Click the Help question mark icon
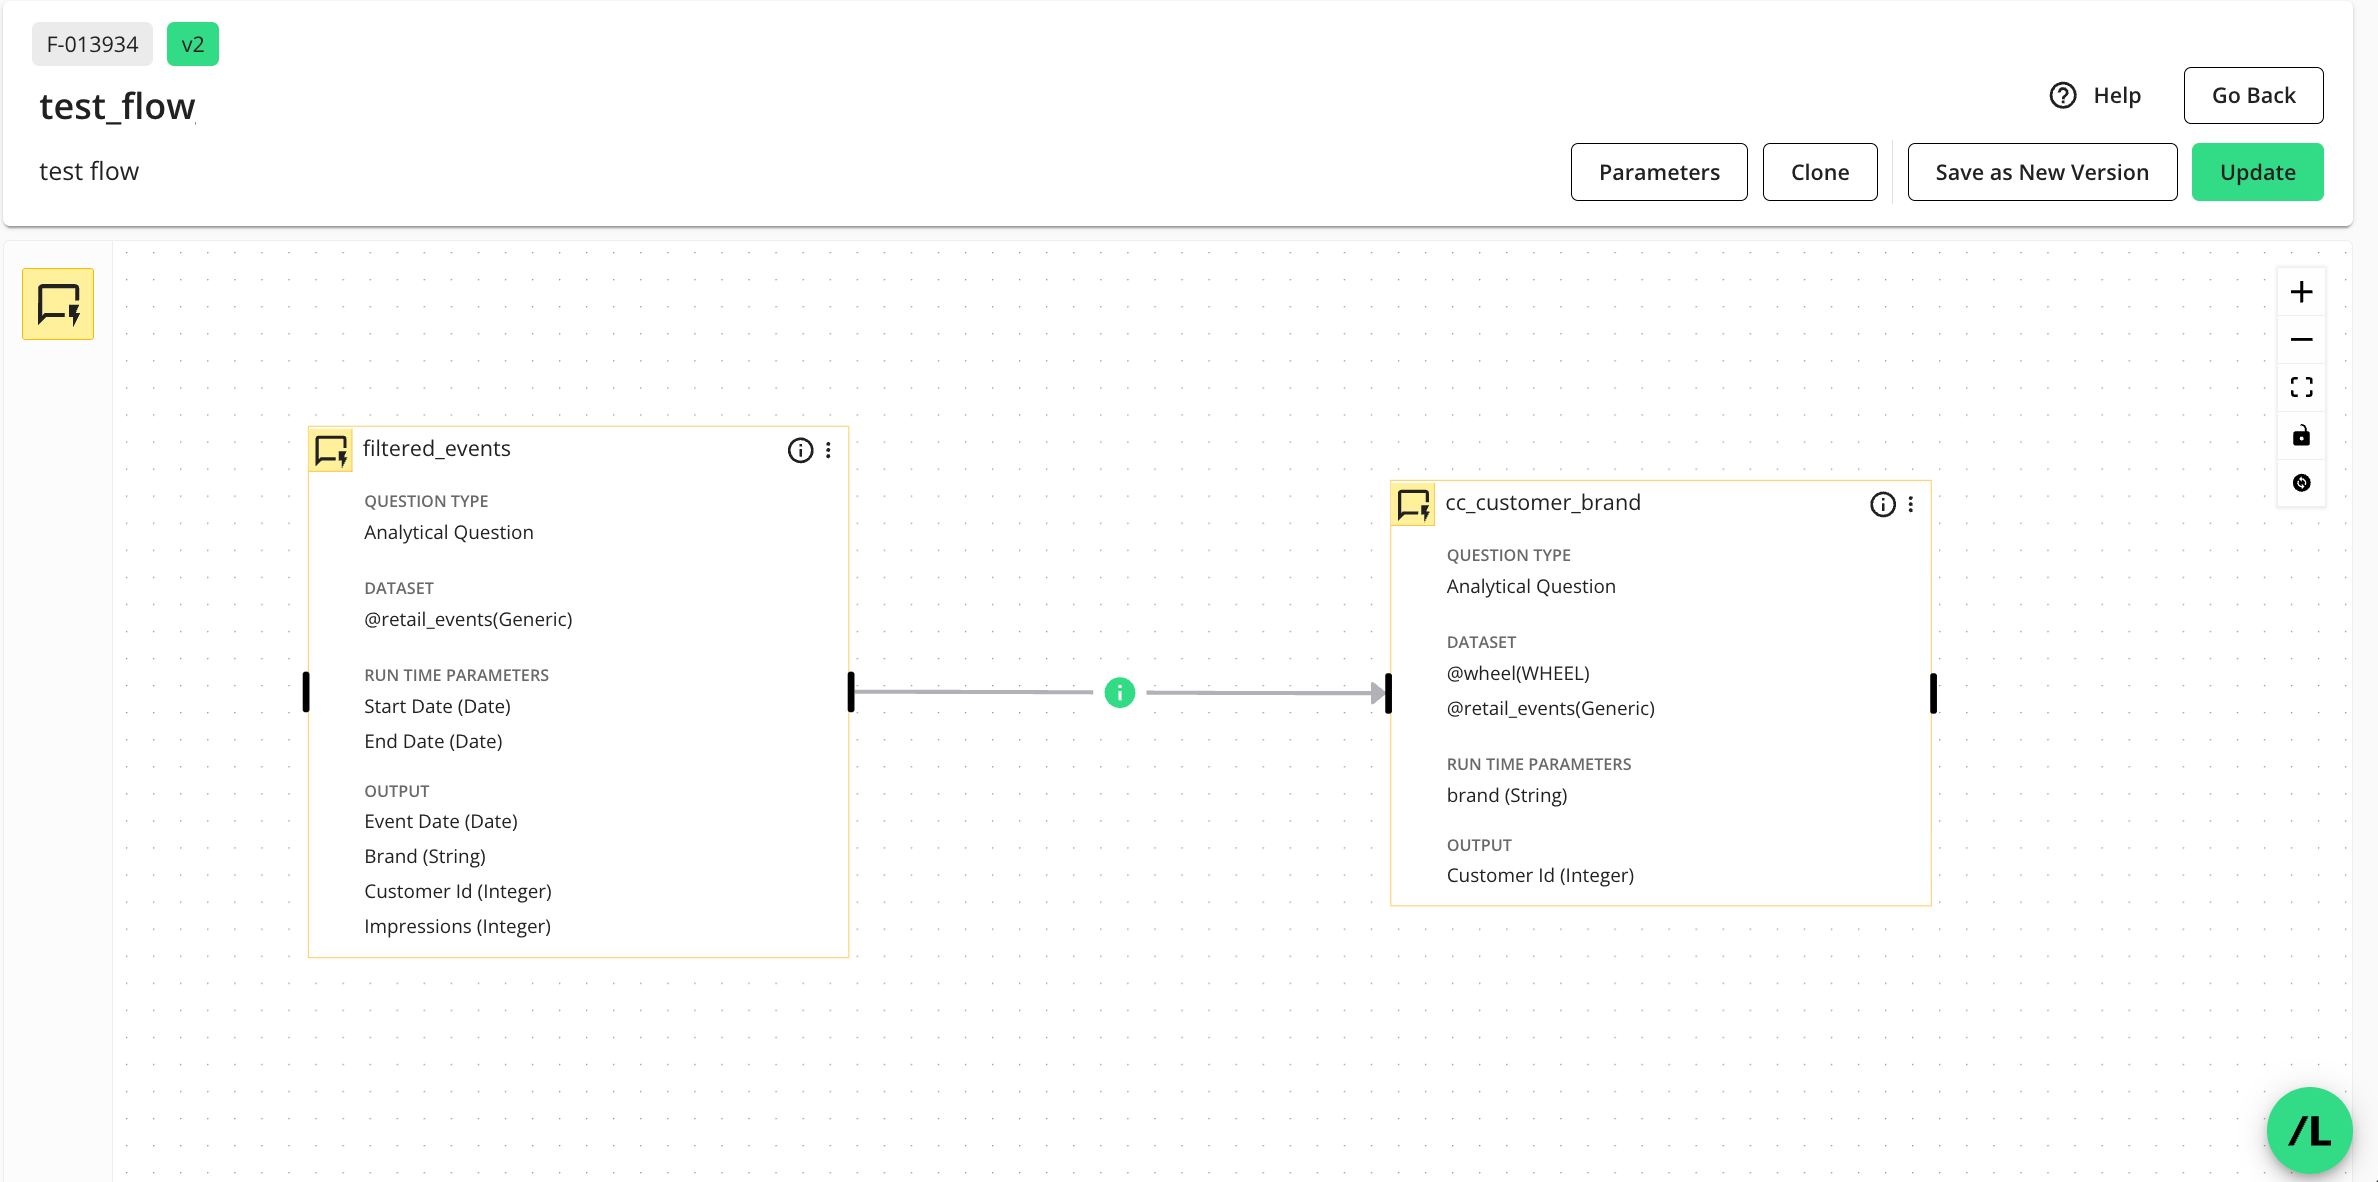This screenshot has height=1182, width=2378. click(2062, 95)
